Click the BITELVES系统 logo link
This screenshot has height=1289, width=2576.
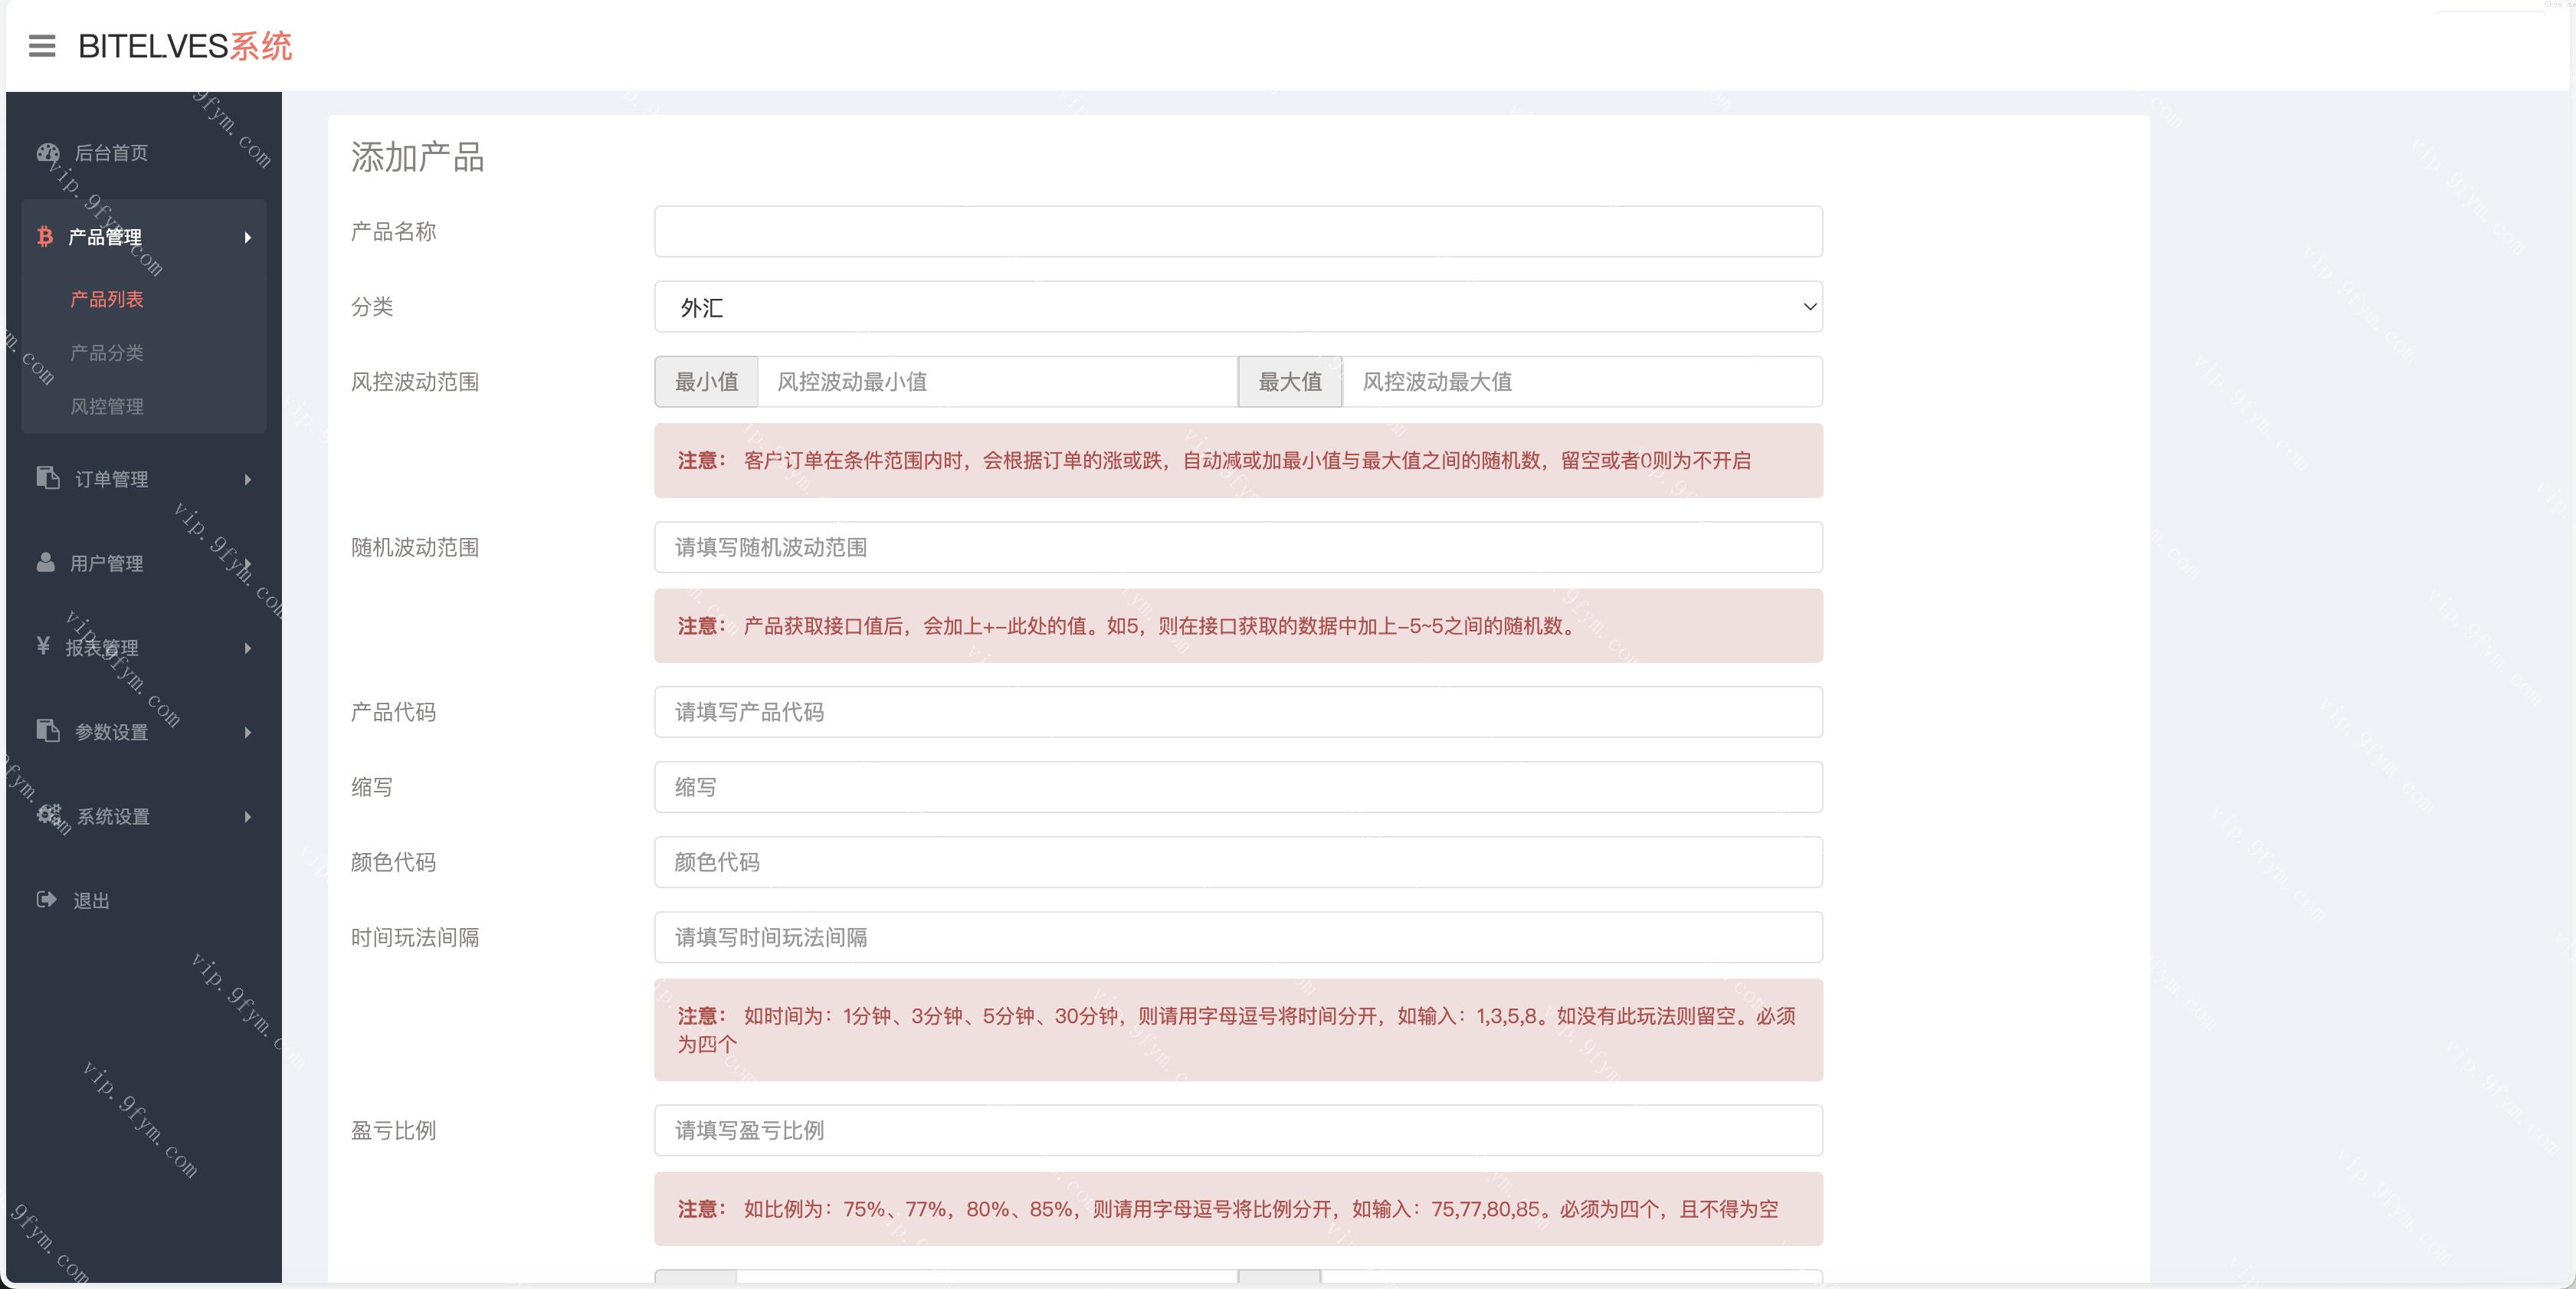(185, 46)
